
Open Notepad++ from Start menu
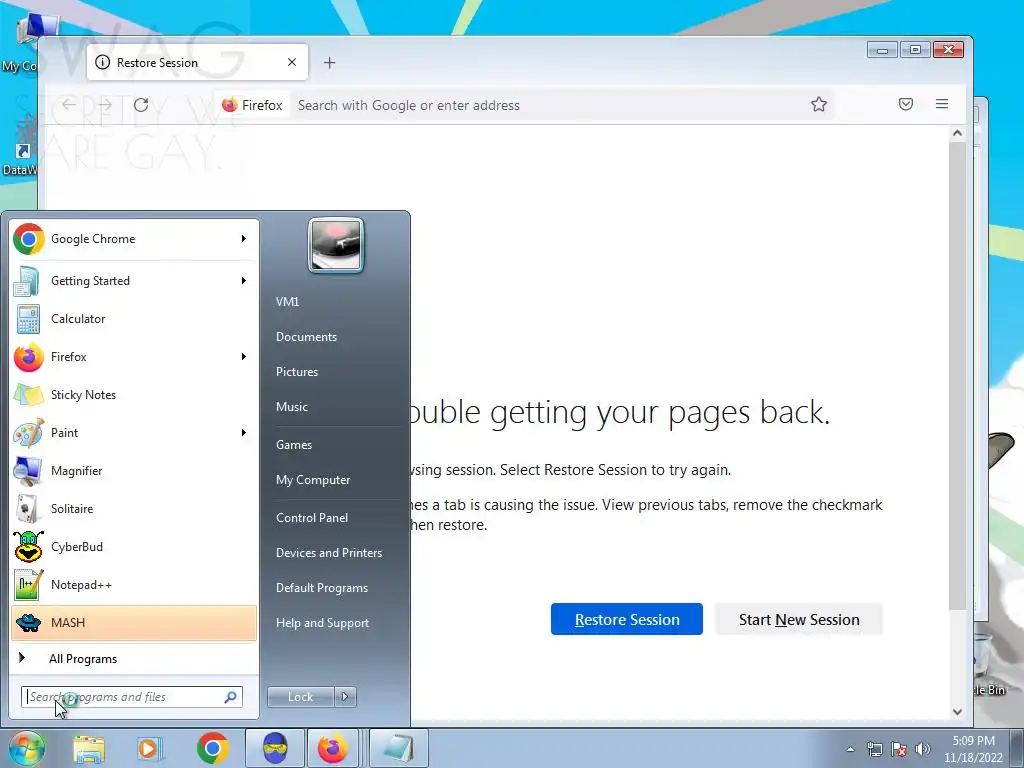[x=134, y=584]
